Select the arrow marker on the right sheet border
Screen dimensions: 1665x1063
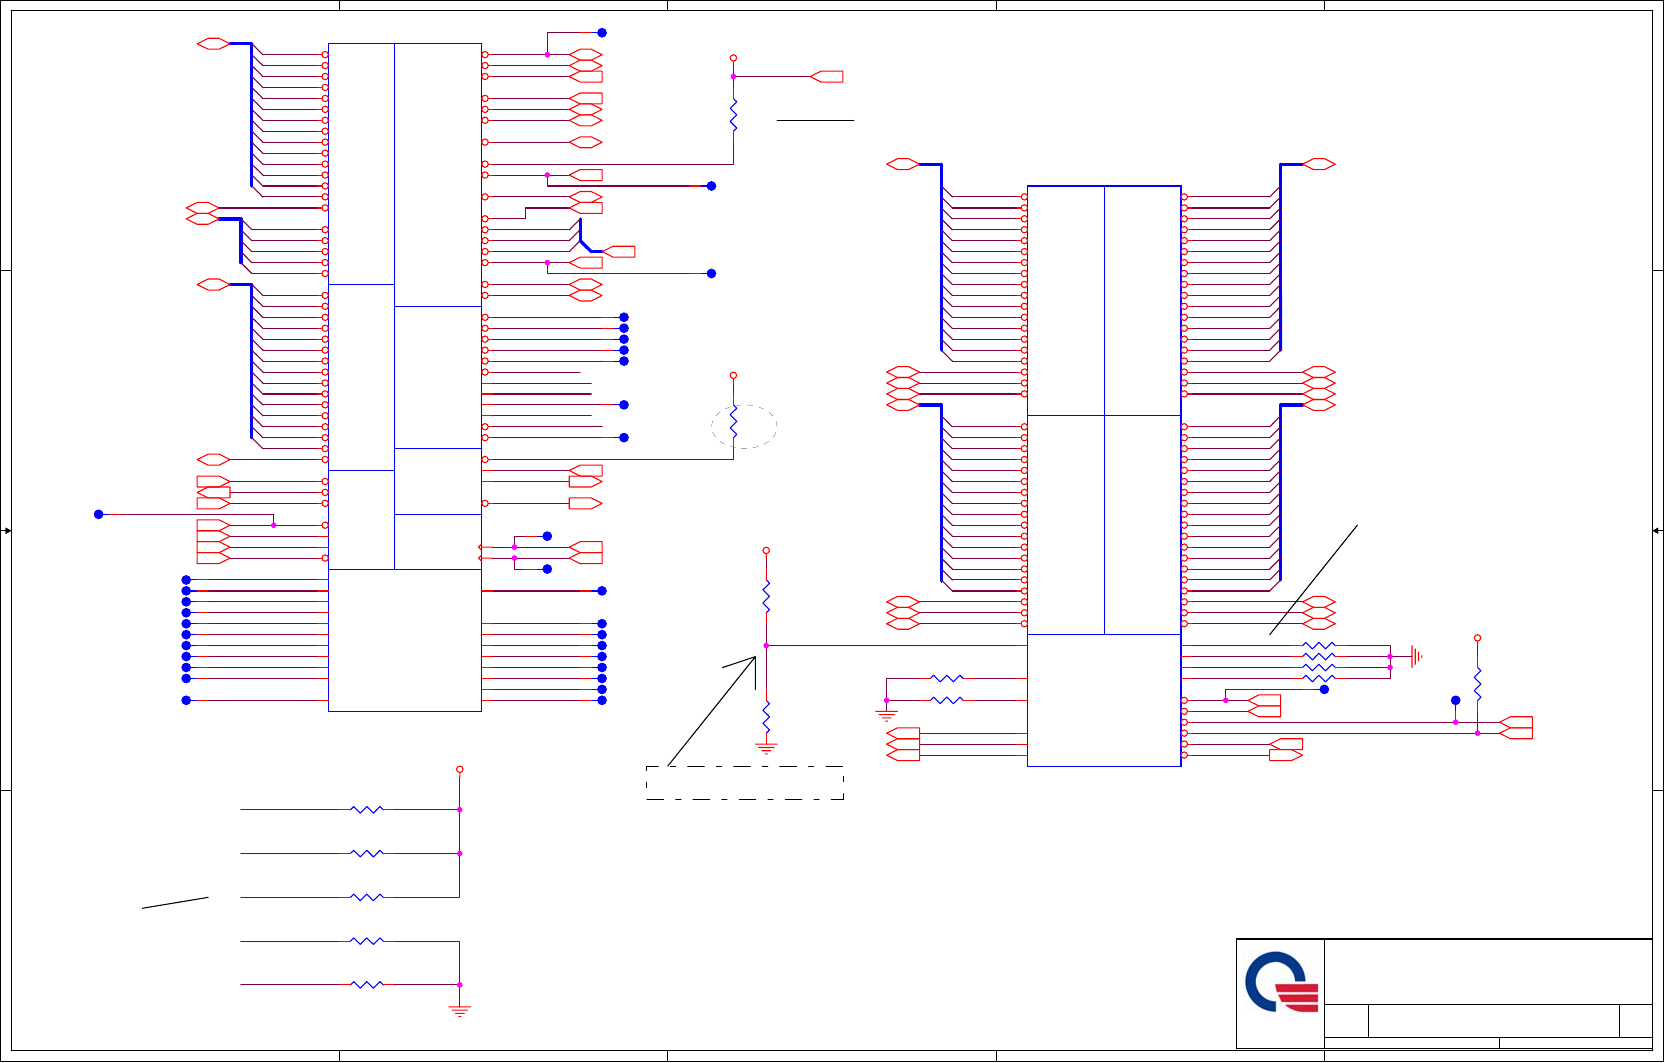point(1658,531)
